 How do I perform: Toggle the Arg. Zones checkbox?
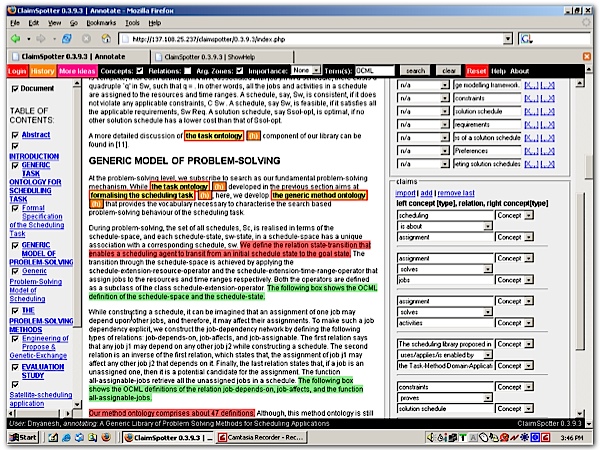click(x=240, y=71)
